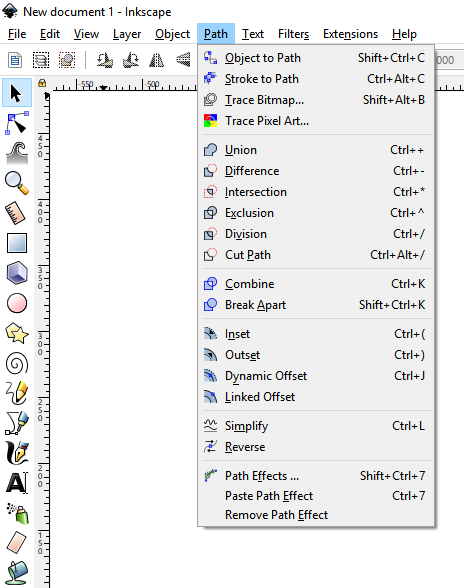
Task: Close the open Path menu
Action: pos(216,34)
